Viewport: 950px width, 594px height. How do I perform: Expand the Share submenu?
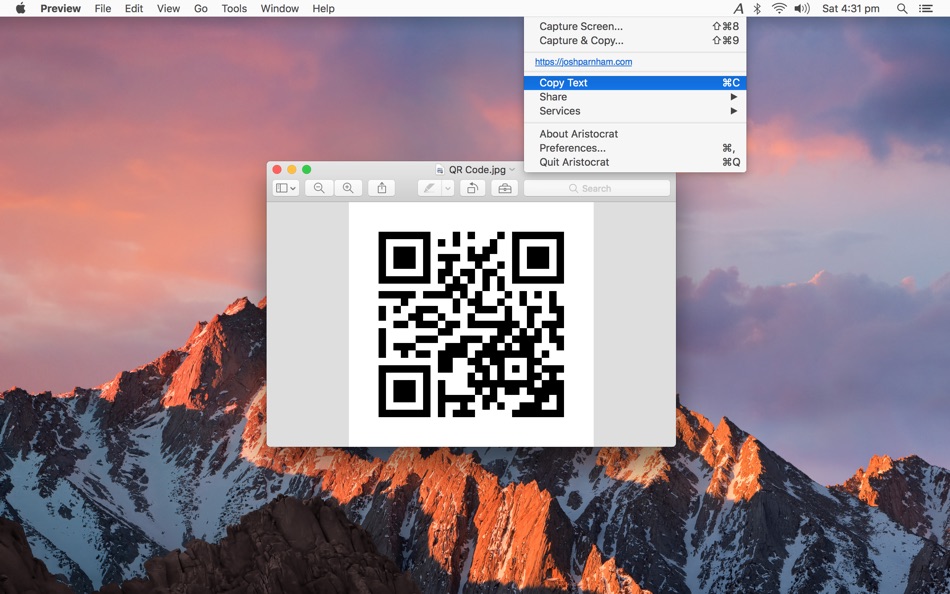coord(635,97)
